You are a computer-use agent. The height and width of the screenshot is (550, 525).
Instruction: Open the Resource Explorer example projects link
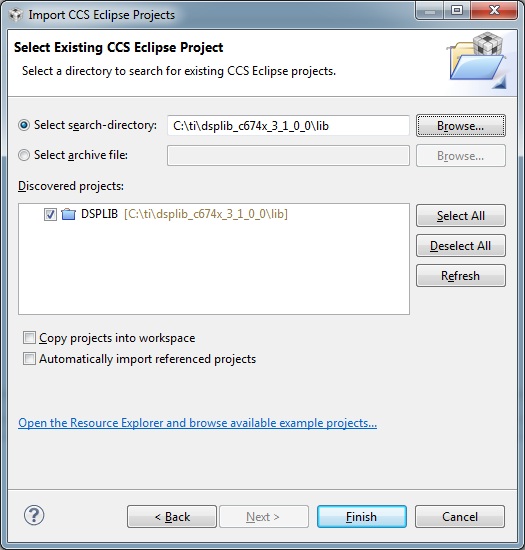[197, 423]
